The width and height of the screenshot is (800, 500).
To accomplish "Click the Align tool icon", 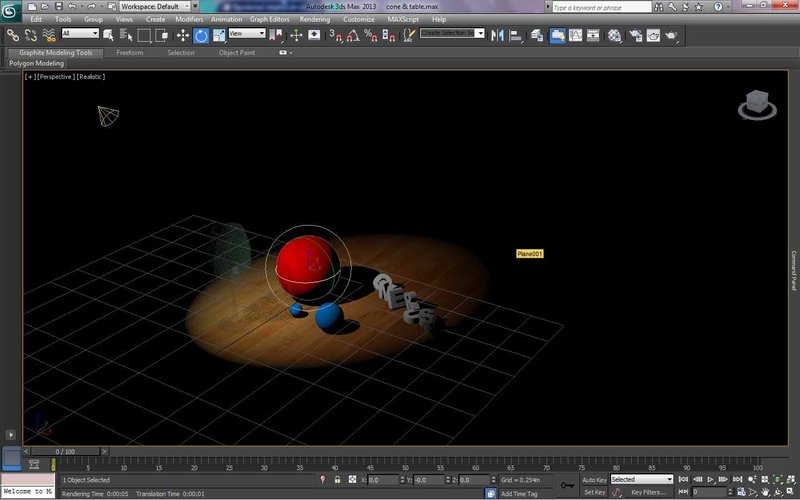I will [516, 35].
